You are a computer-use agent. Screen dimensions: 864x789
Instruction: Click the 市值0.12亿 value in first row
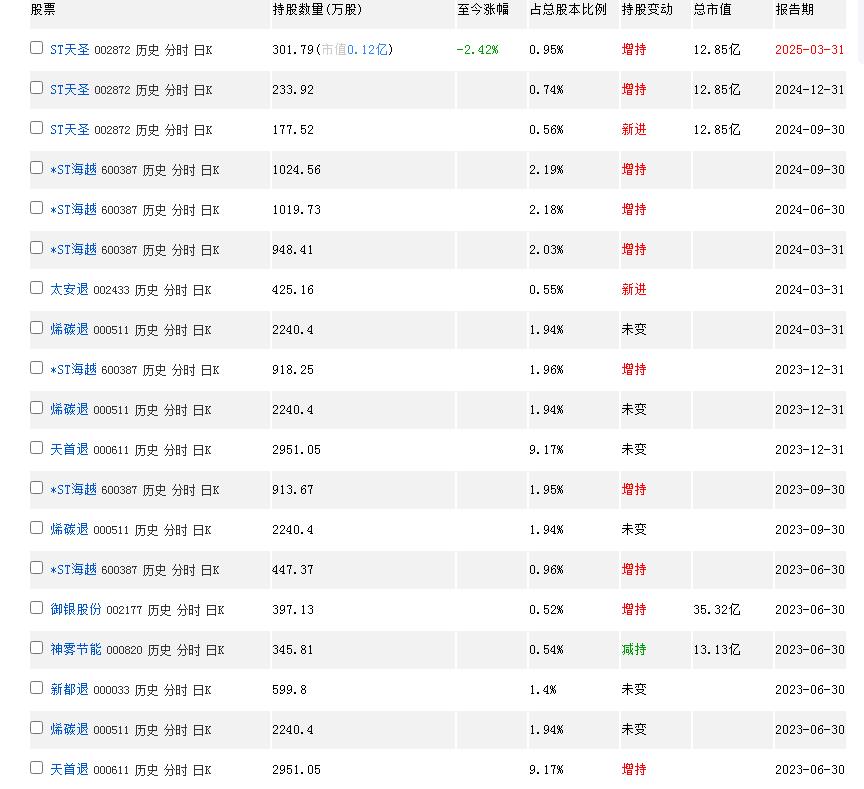(x=354, y=50)
